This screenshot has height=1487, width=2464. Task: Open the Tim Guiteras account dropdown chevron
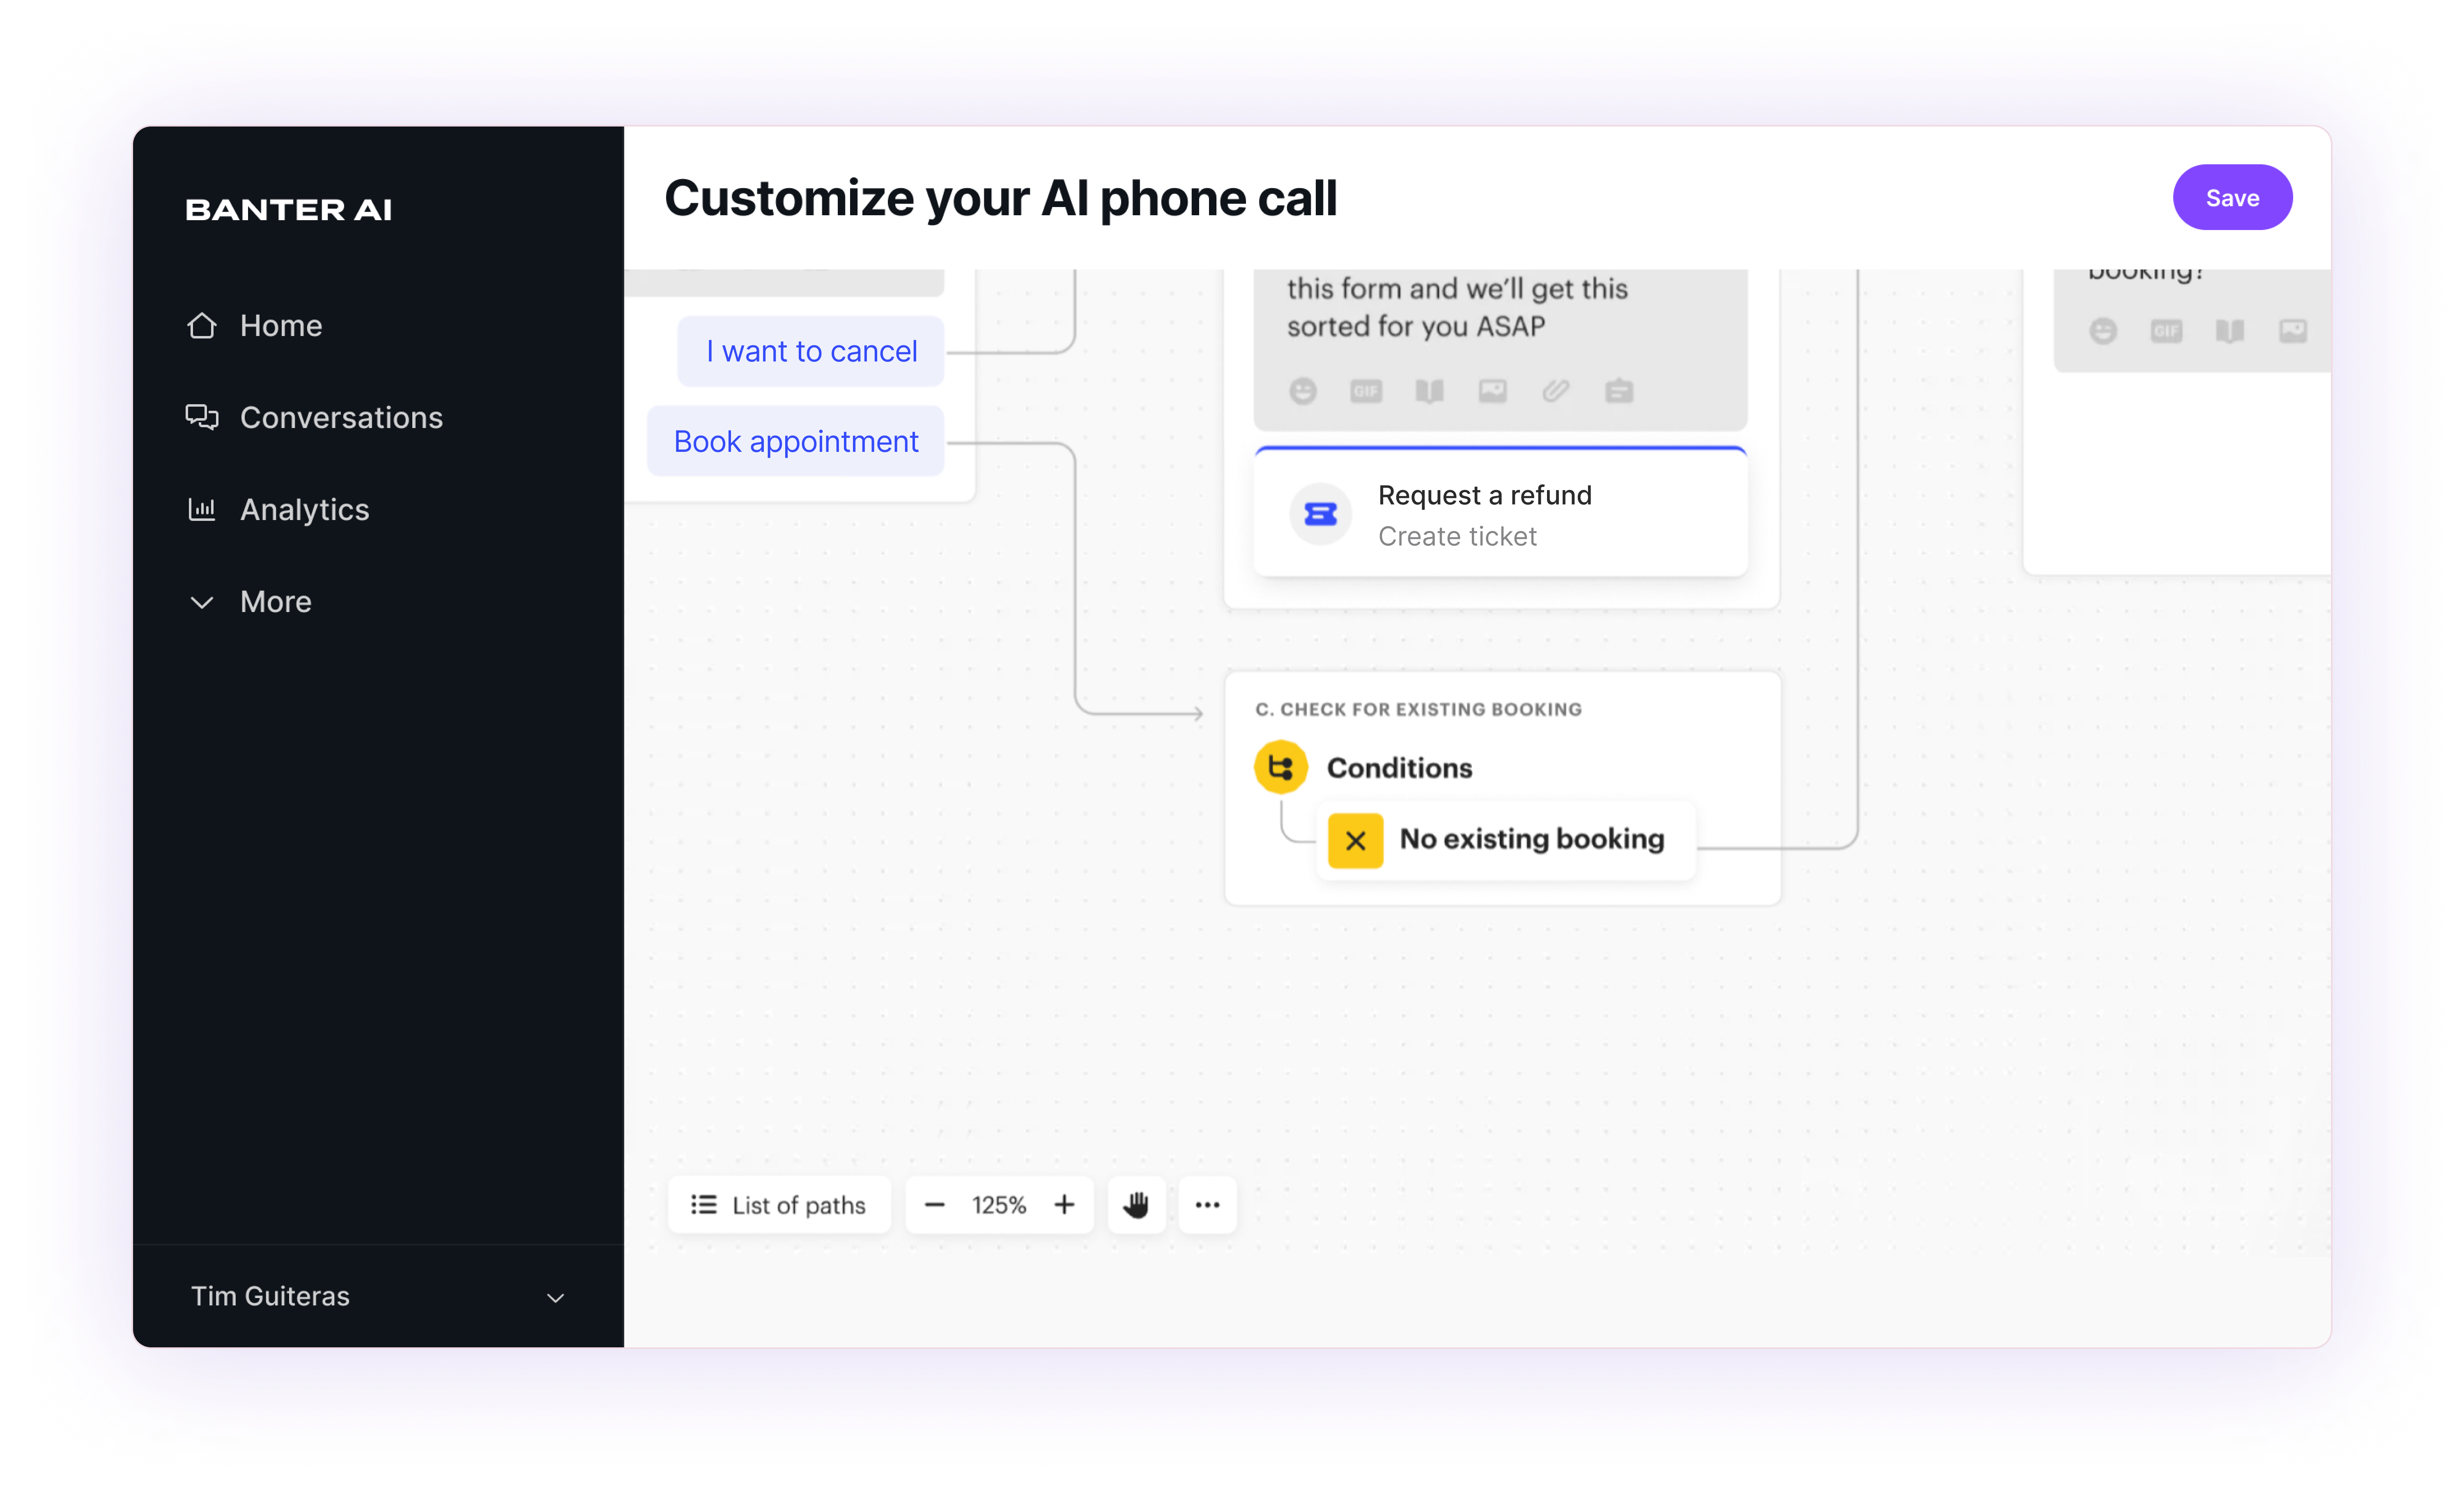point(556,1298)
